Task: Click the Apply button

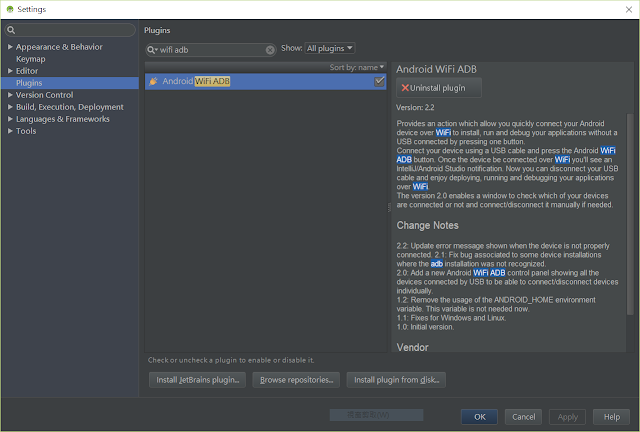Action: (x=567, y=417)
